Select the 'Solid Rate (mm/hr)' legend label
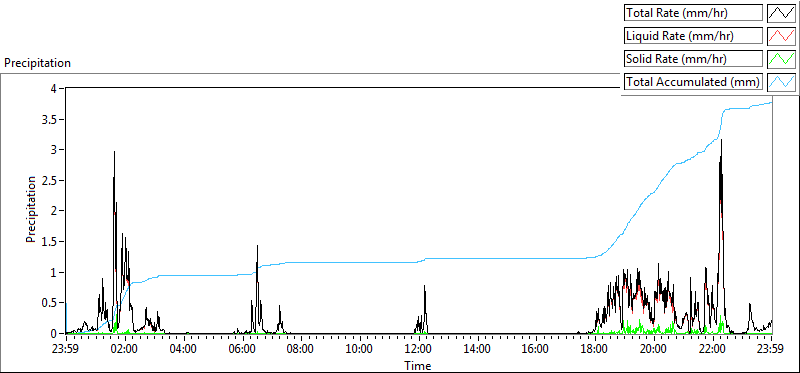 (693, 59)
